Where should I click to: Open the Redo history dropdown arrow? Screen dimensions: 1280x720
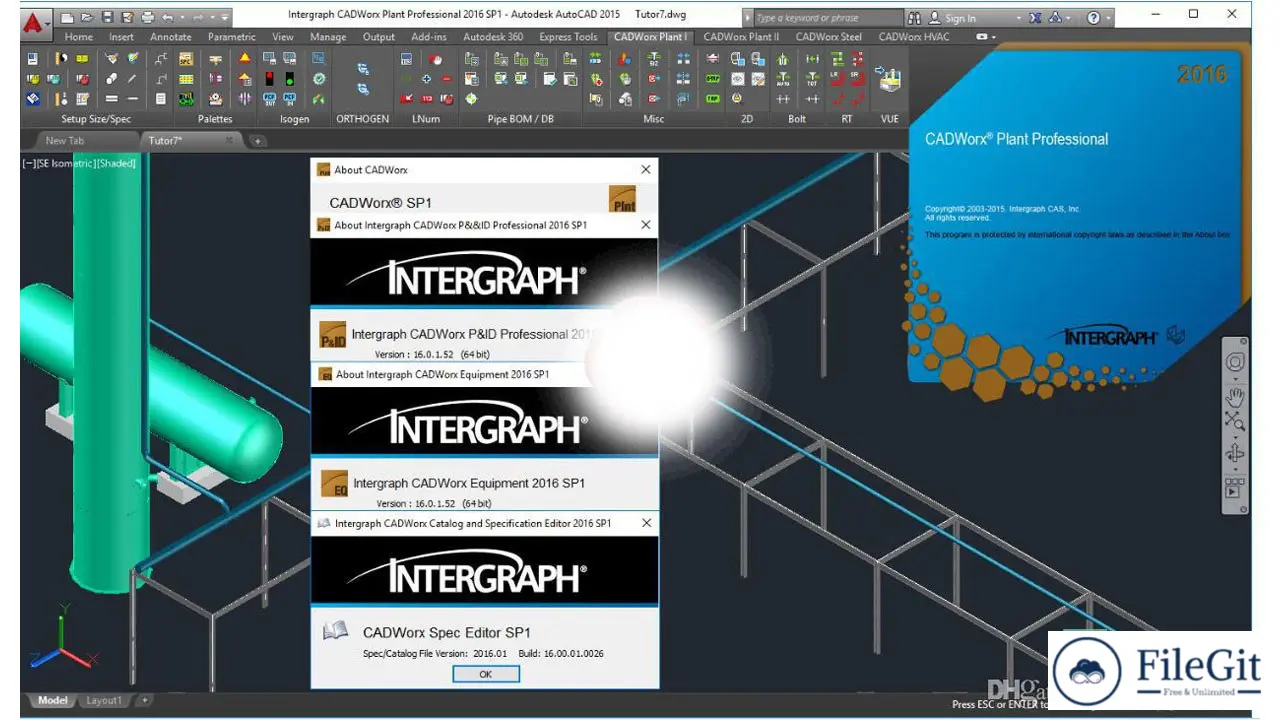(213, 18)
